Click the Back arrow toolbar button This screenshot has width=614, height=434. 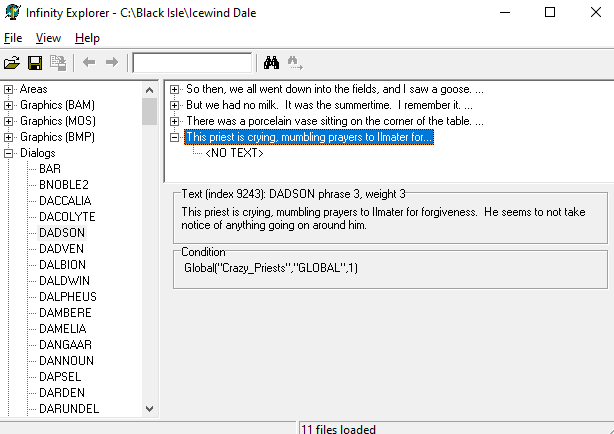89,62
